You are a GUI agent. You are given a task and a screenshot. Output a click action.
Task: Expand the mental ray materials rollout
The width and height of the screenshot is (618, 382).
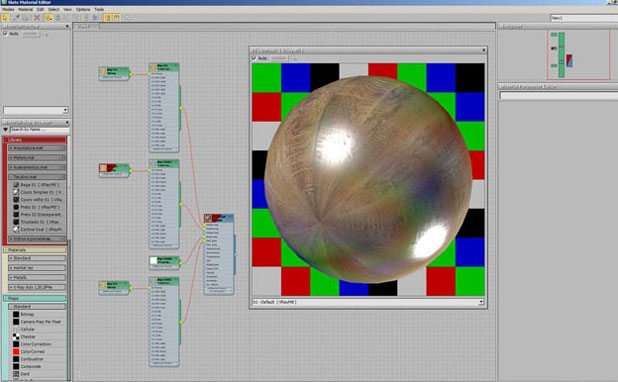pyautogui.click(x=37, y=268)
